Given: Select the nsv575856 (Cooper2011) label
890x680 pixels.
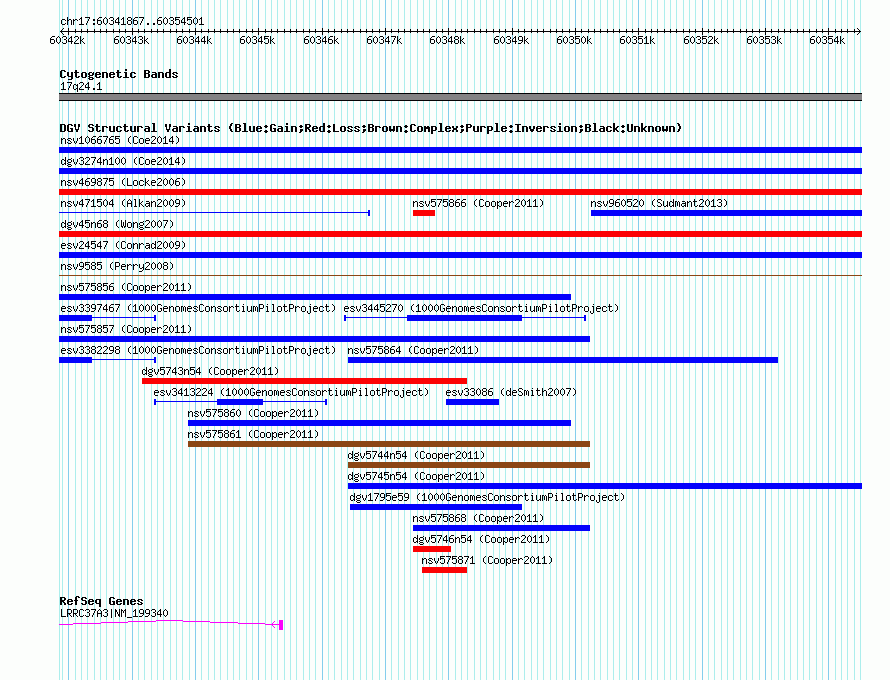Looking at the screenshot, I should pos(126,287).
